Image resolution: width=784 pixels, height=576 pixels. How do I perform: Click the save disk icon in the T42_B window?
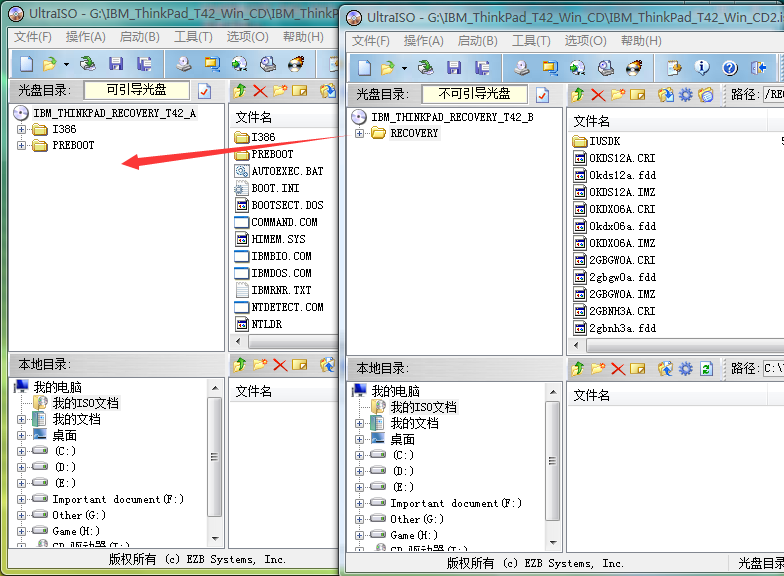tap(454, 67)
